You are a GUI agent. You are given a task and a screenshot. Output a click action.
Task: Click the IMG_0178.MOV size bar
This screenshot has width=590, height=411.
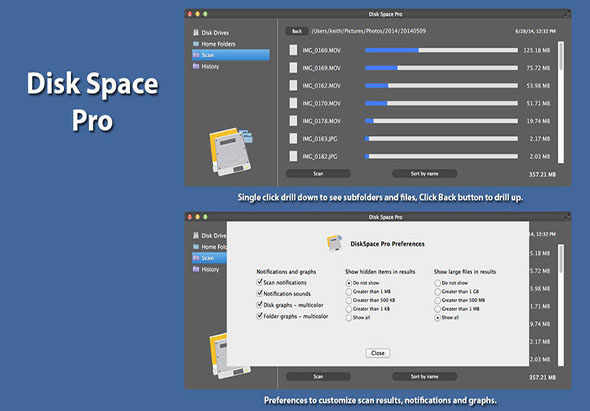441,121
